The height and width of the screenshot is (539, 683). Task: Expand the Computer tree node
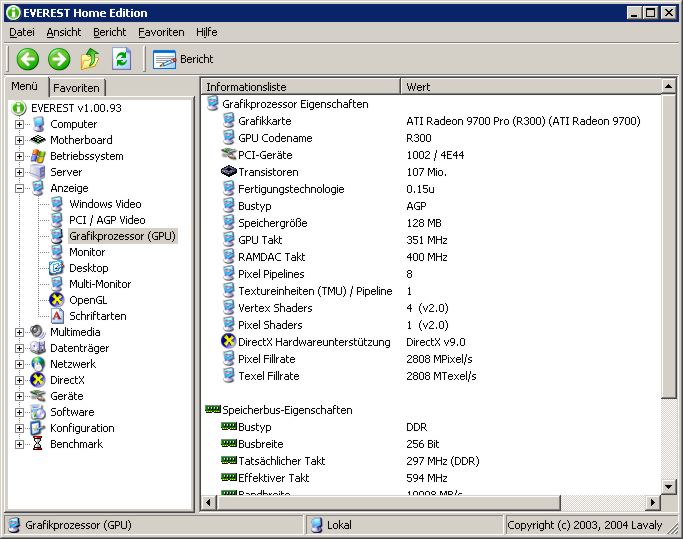pyautogui.click(x=19, y=125)
